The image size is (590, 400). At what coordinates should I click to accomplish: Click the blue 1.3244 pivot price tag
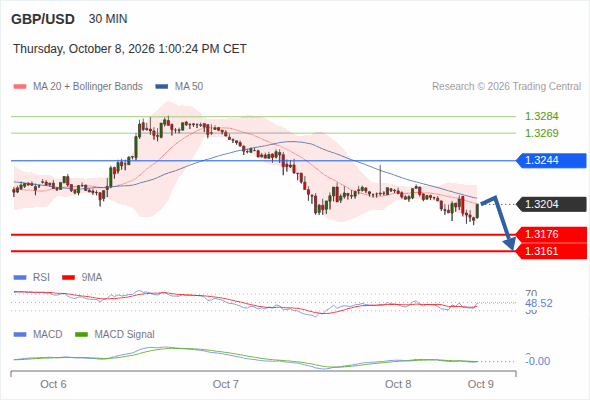coord(552,161)
